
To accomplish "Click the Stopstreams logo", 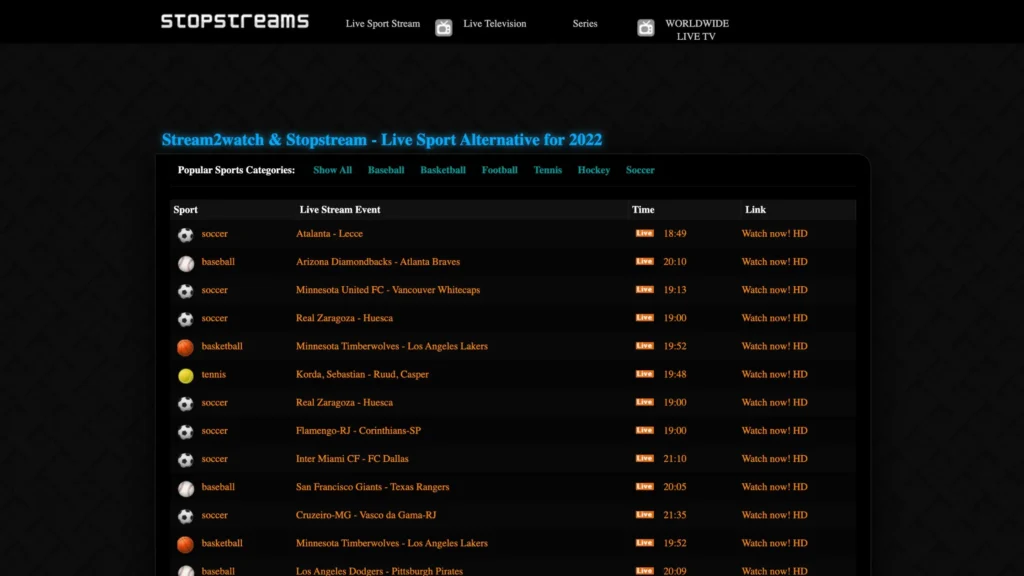I will pyautogui.click(x=233, y=20).
